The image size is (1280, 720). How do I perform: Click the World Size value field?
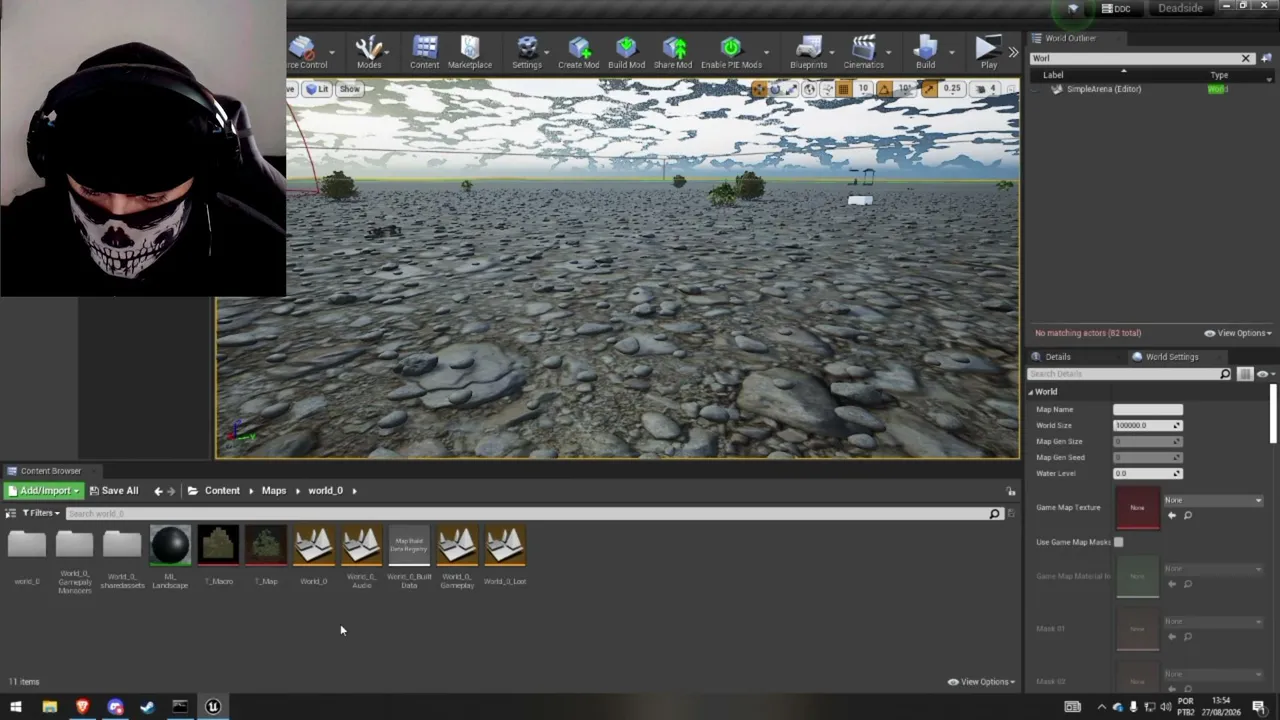[x=1148, y=425]
